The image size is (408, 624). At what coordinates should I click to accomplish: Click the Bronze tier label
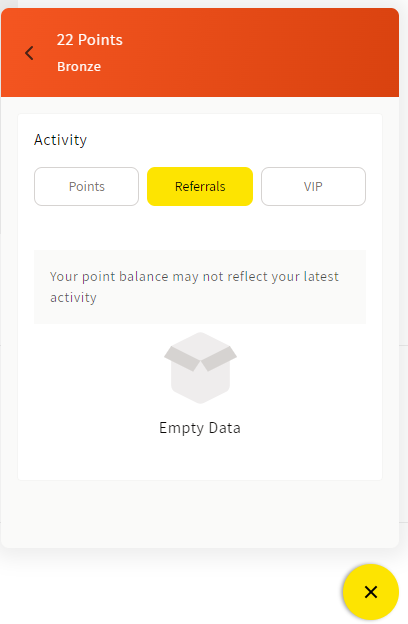[79, 66]
